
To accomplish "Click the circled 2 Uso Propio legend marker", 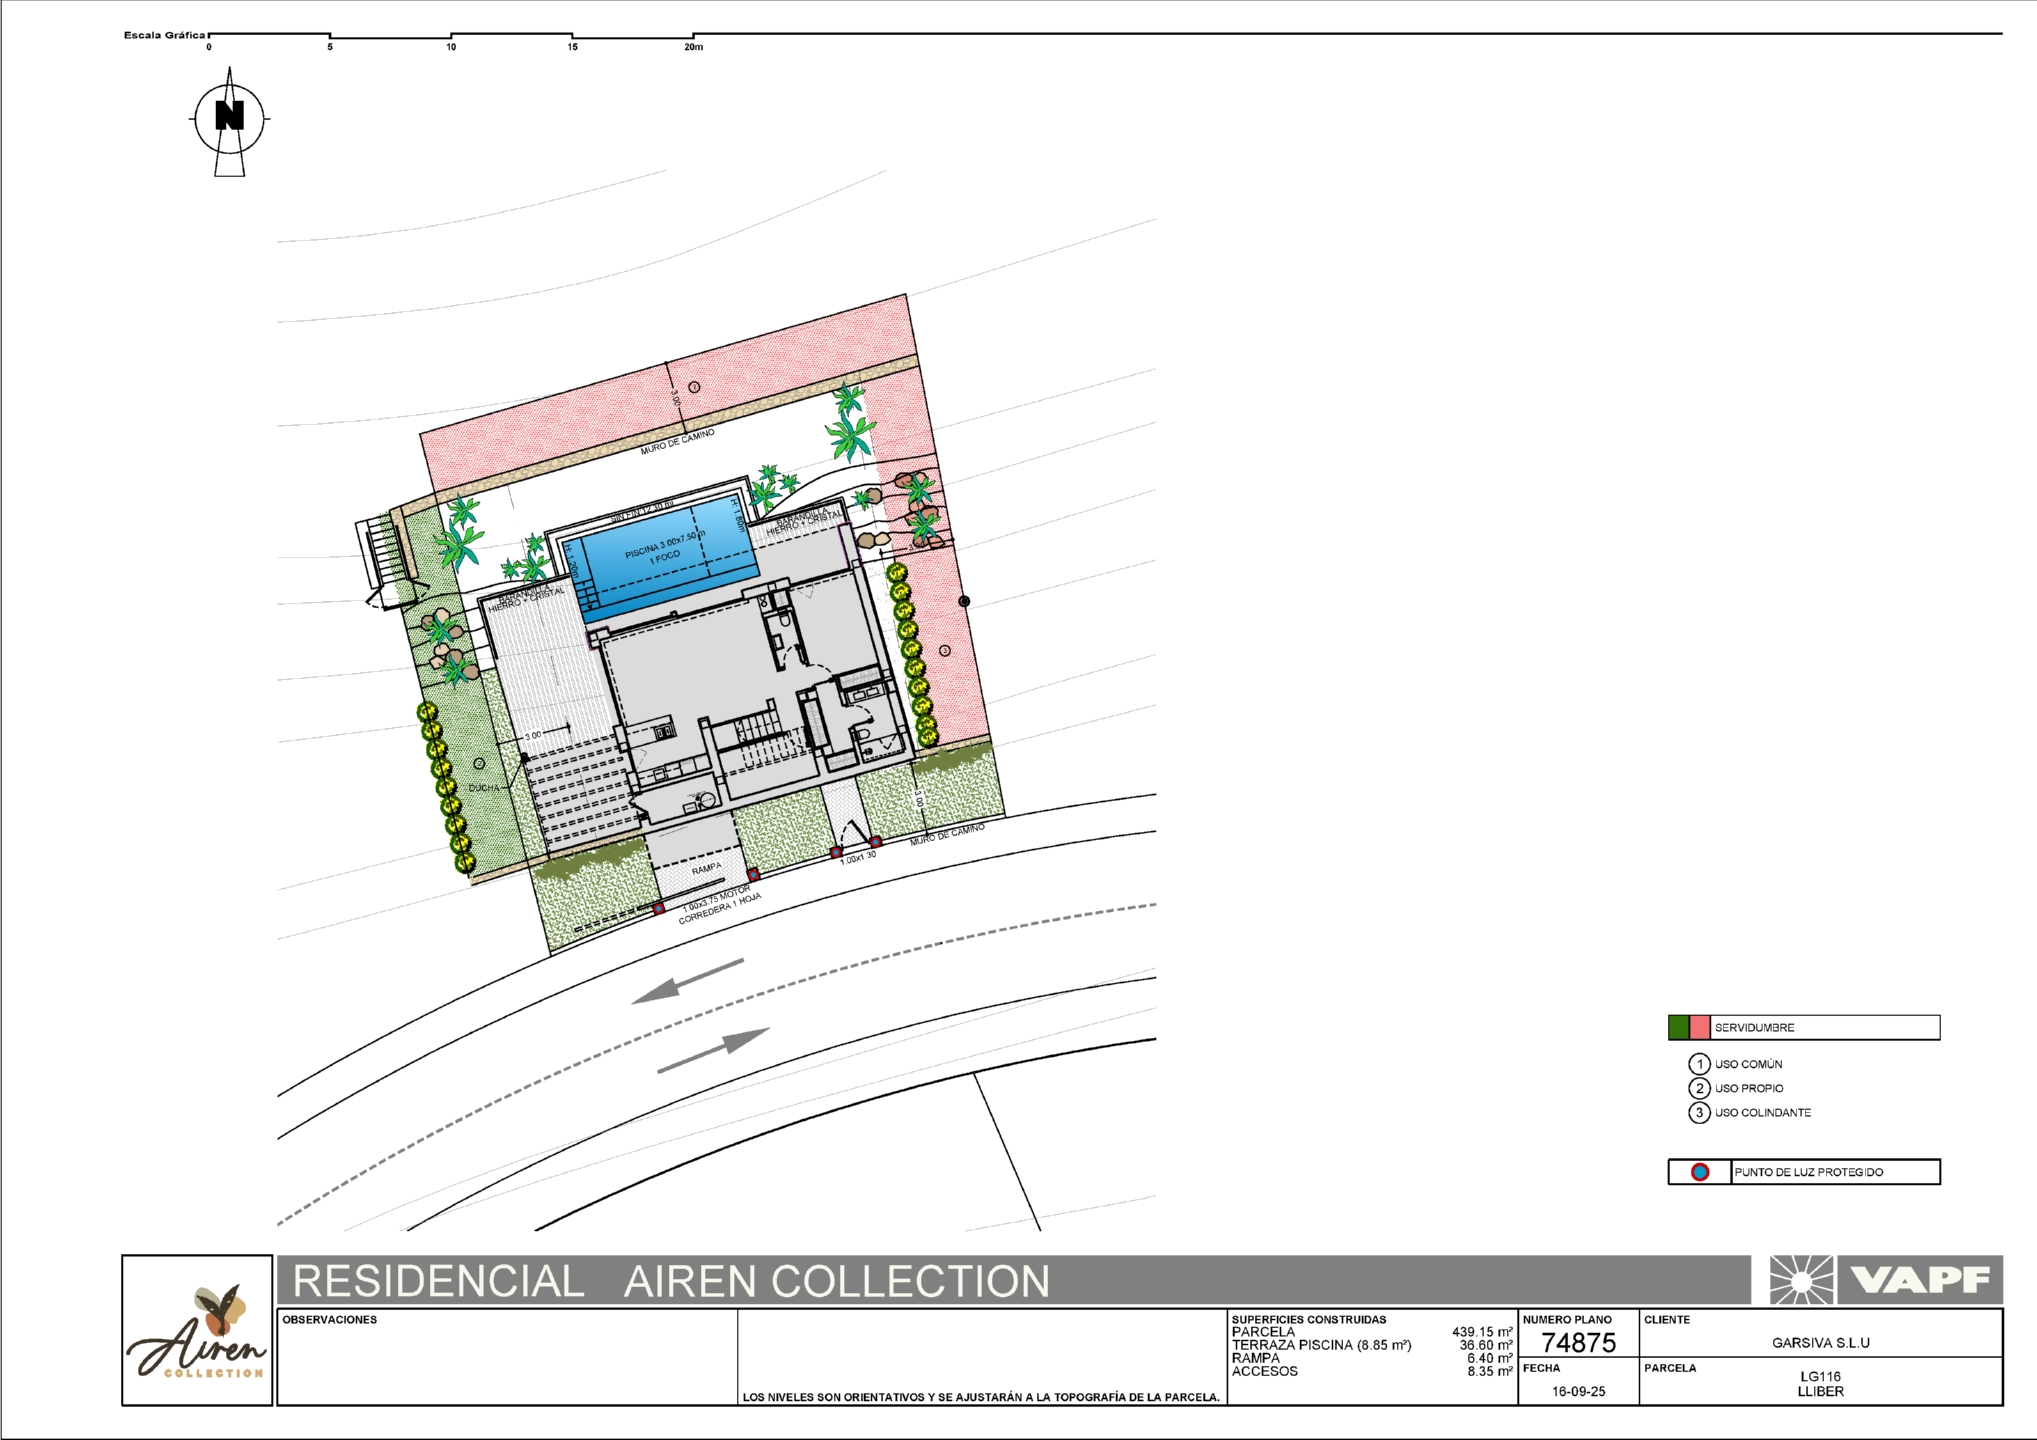I will 1698,1088.
